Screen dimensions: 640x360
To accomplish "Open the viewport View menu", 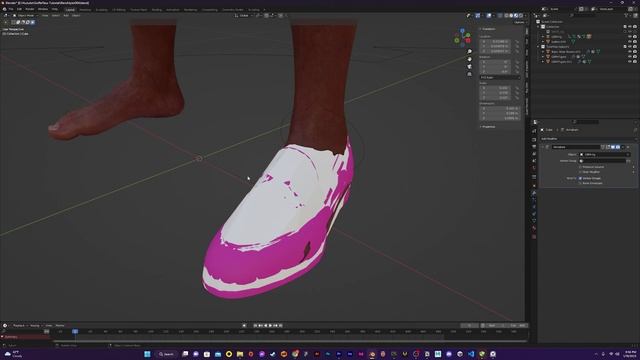I will click(x=45, y=16).
